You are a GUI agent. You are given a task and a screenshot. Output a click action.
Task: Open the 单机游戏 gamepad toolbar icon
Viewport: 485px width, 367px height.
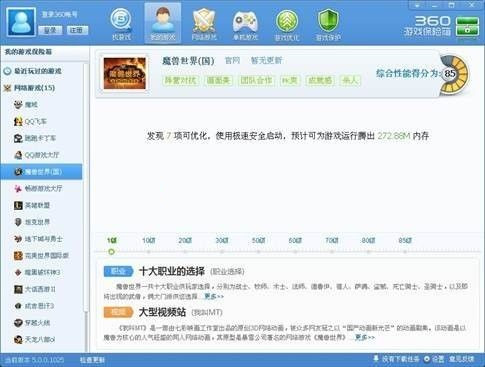point(245,24)
